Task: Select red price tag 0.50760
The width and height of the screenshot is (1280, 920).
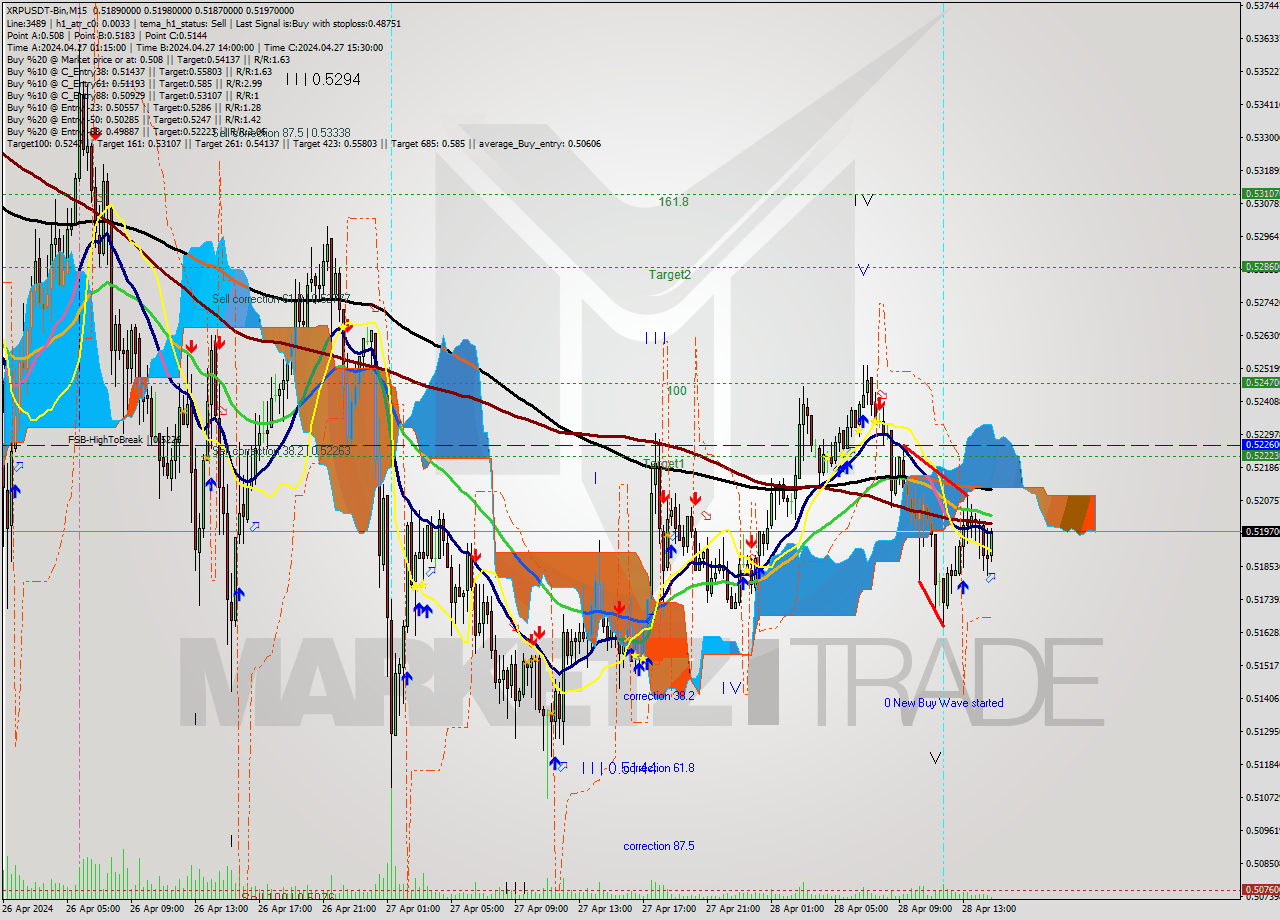Action: [x=1260, y=889]
